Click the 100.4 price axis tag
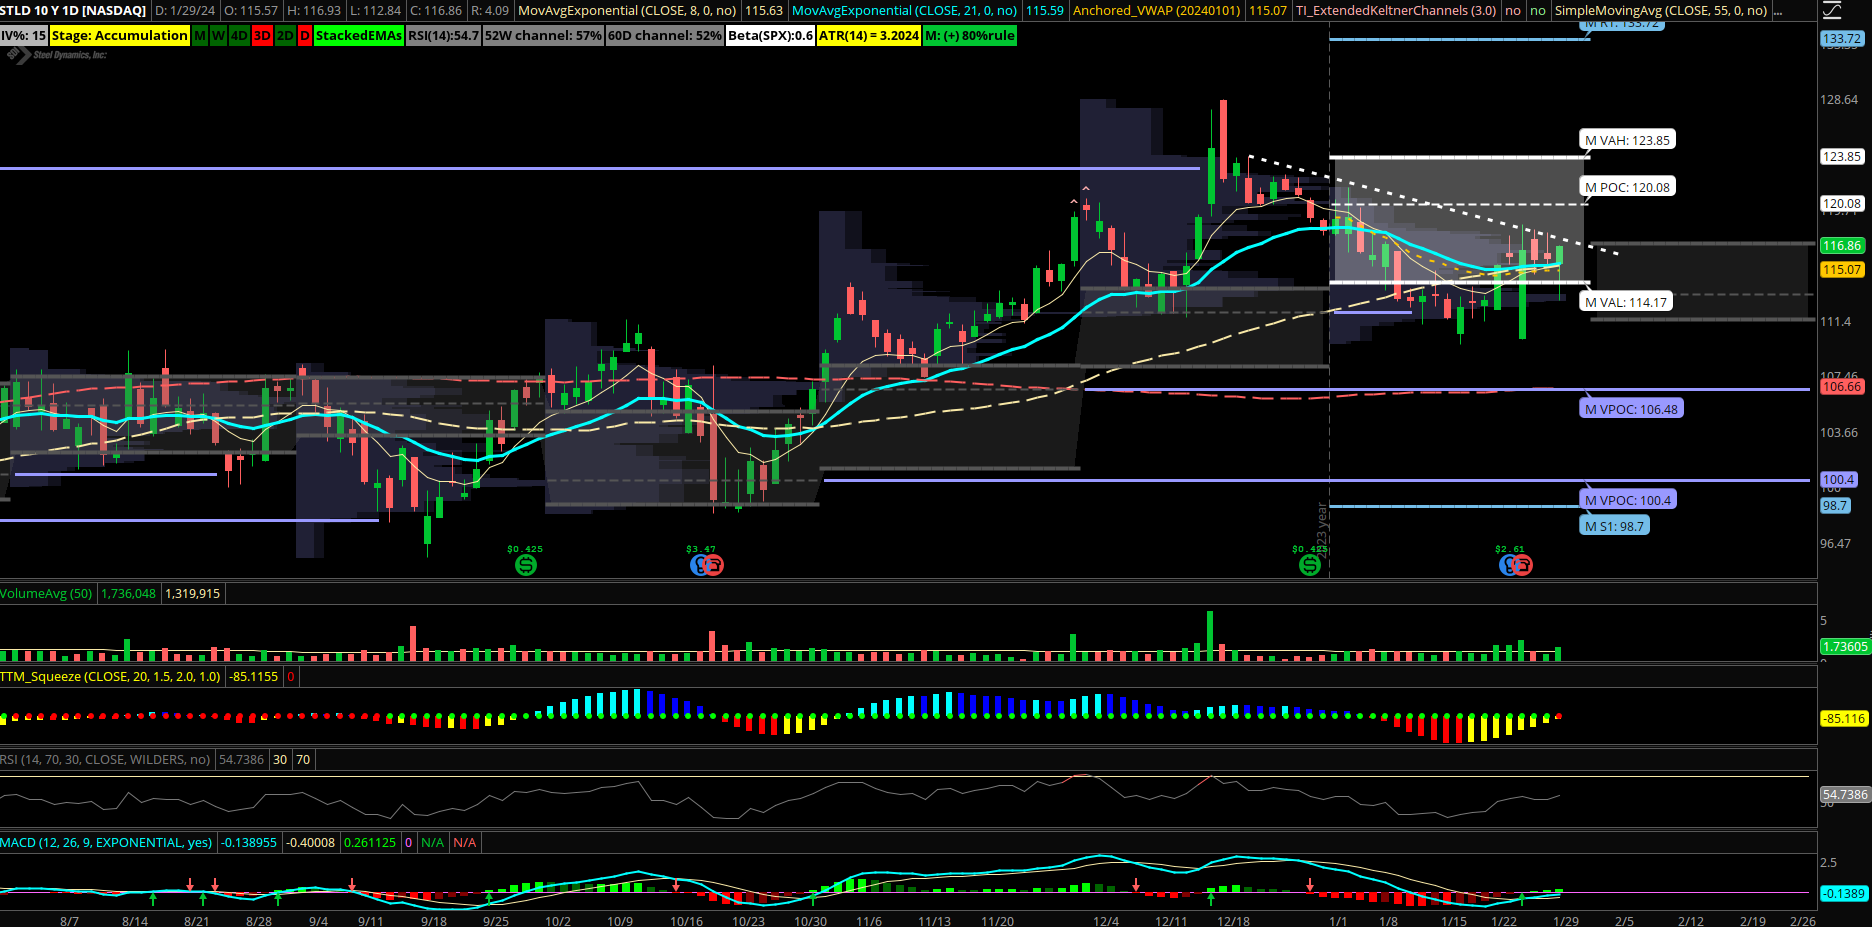Image resolution: width=1872 pixels, height=927 pixels. [x=1838, y=479]
